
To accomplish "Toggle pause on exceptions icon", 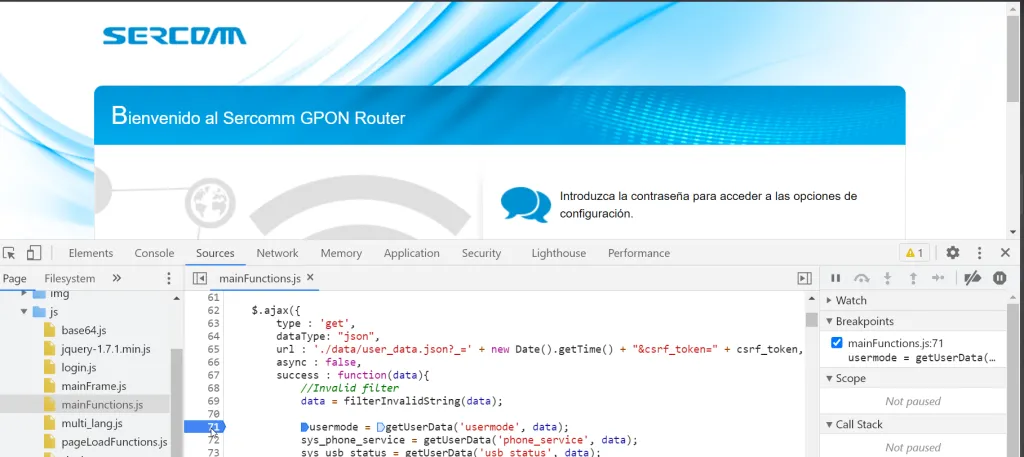I will (x=1000, y=278).
